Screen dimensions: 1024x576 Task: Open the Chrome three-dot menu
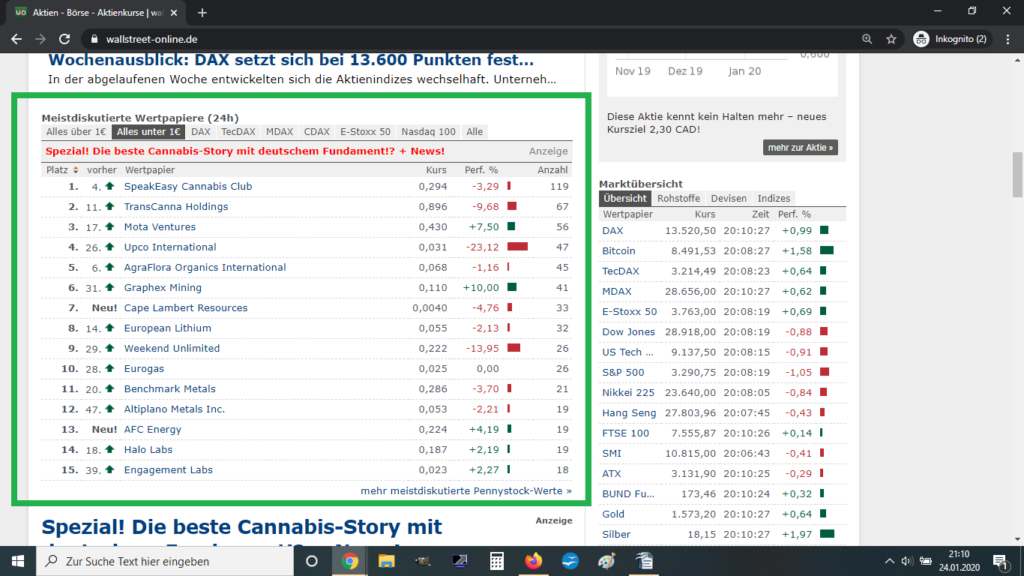point(1008,39)
